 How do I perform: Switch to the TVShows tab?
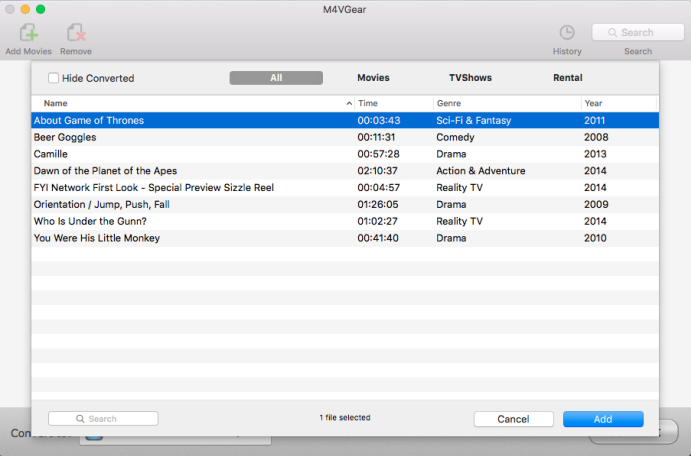pos(470,78)
